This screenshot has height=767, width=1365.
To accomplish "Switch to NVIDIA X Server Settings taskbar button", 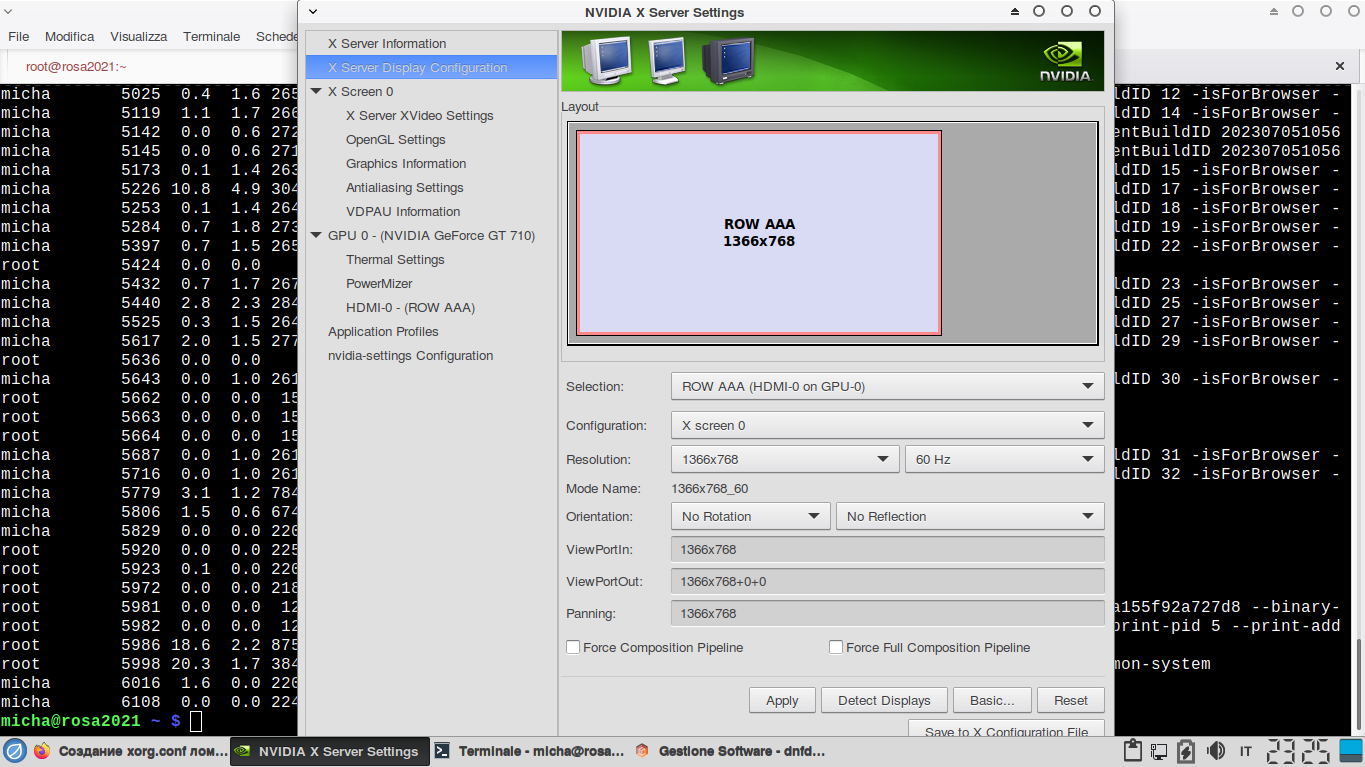I will (x=330, y=751).
